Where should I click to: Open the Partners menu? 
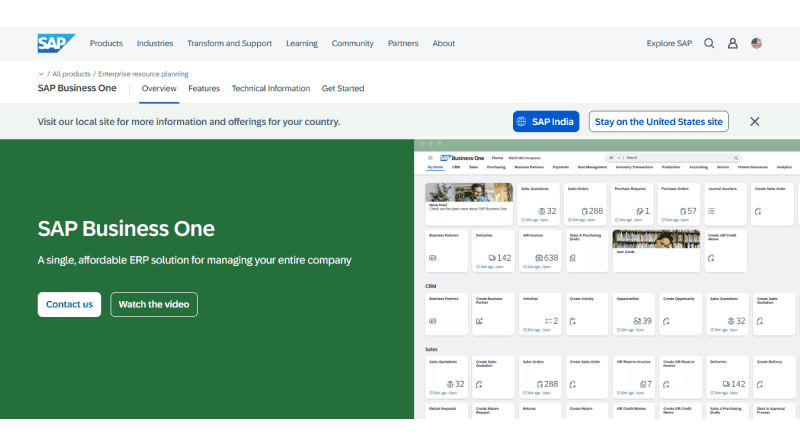(x=403, y=43)
